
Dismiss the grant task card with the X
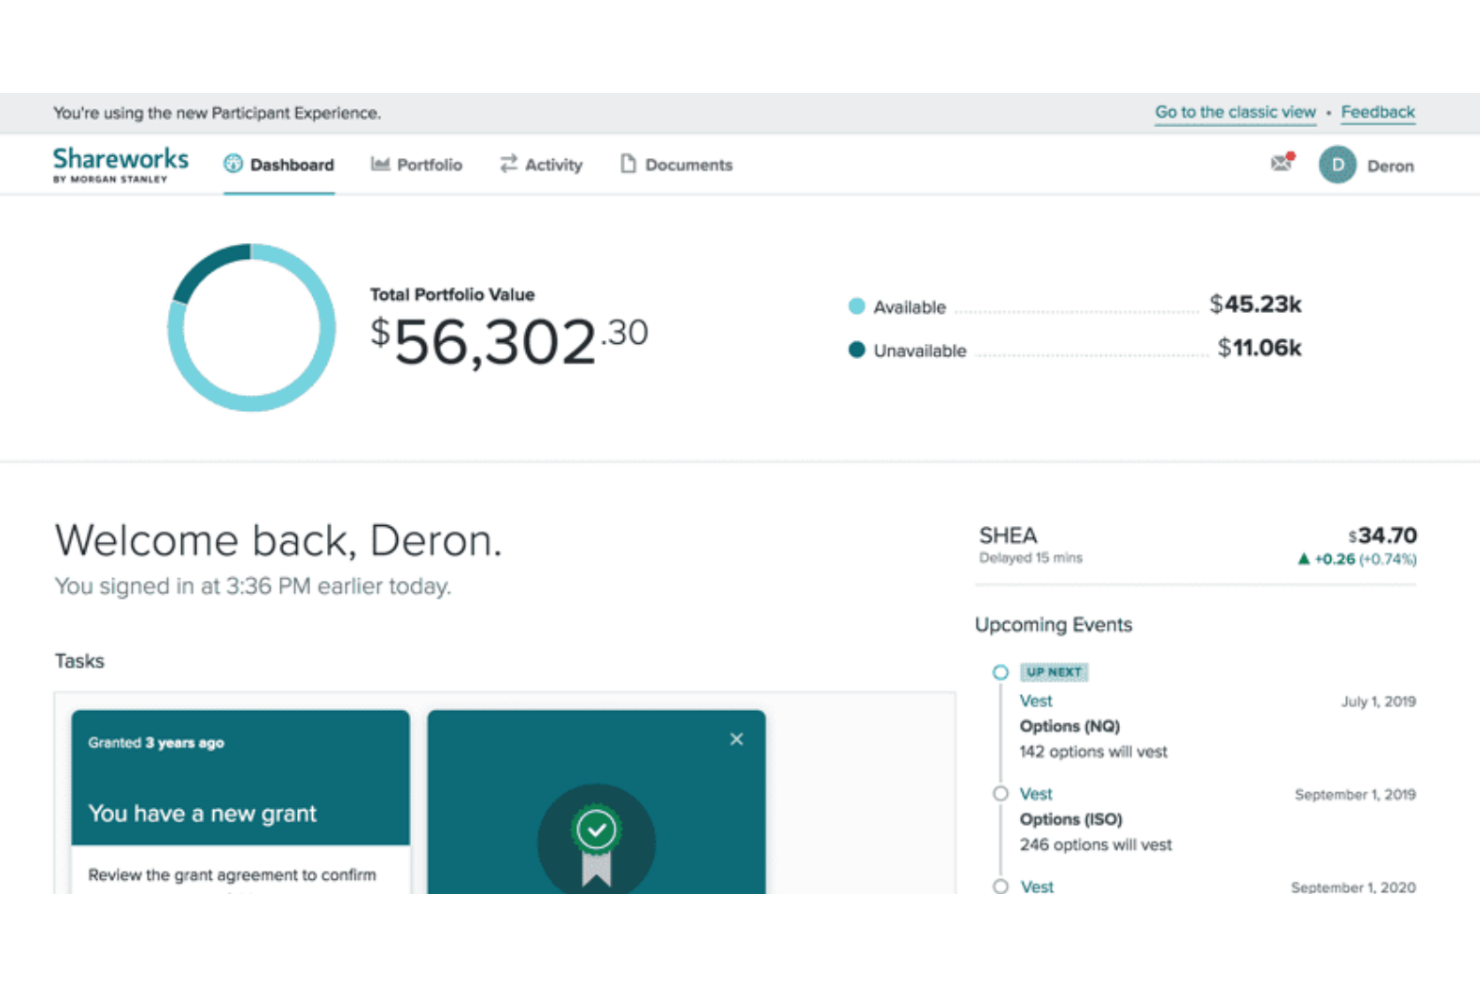tap(737, 739)
